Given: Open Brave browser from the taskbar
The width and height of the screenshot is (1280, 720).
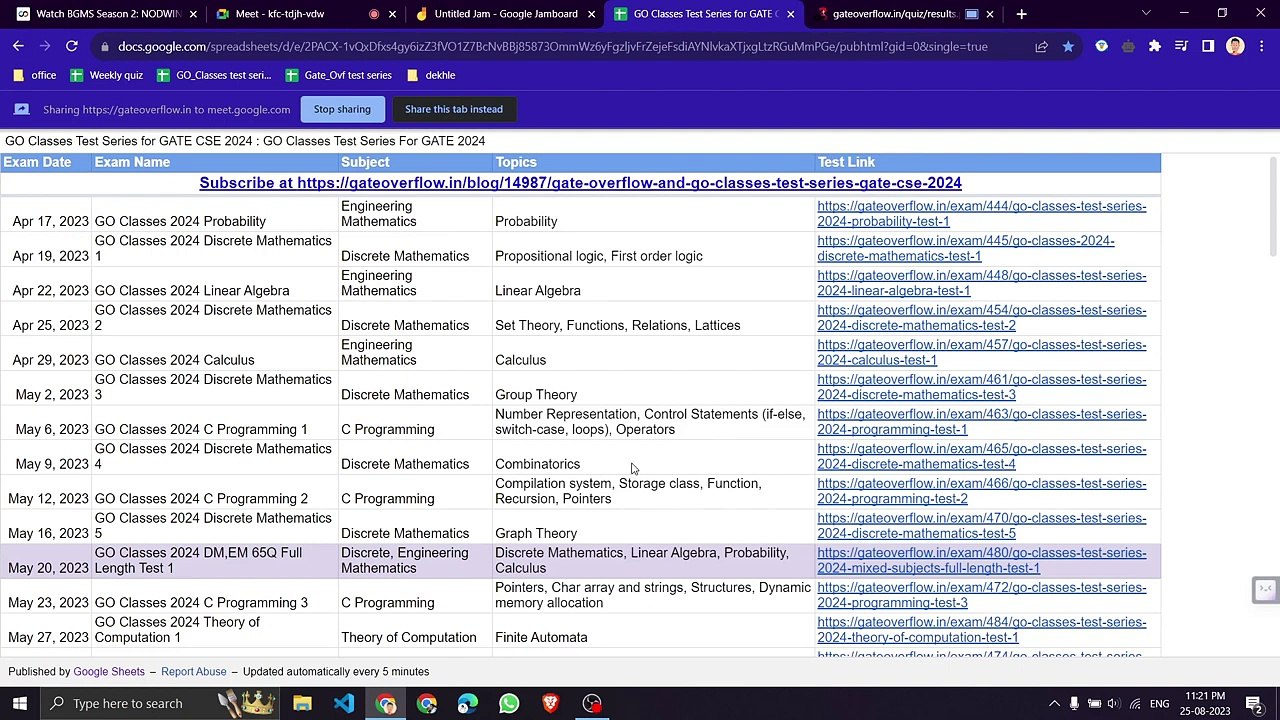Looking at the screenshot, I should point(550,704).
